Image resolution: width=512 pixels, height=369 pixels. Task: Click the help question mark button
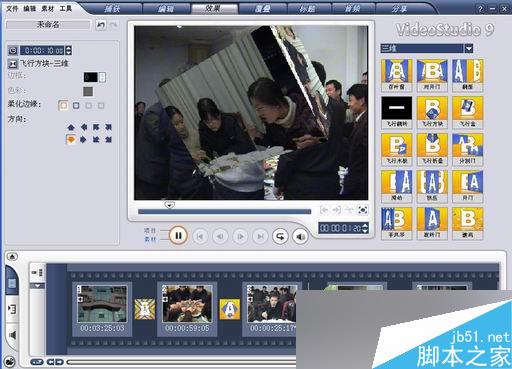pos(480,9)
